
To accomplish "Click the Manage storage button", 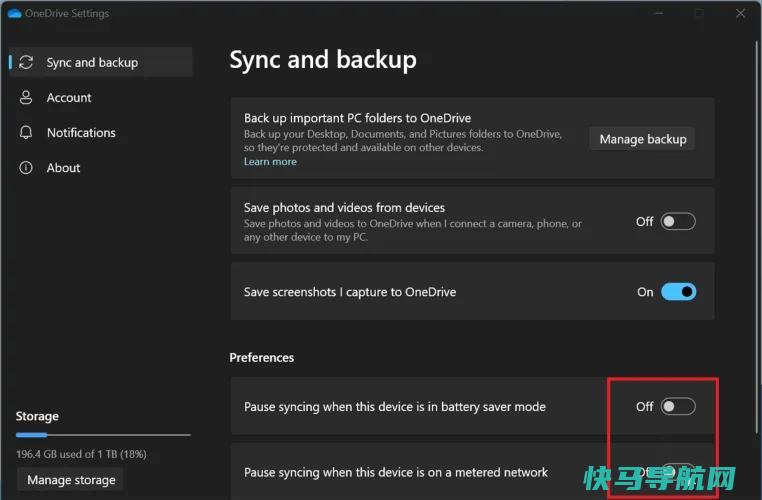I will click(71, 480).
